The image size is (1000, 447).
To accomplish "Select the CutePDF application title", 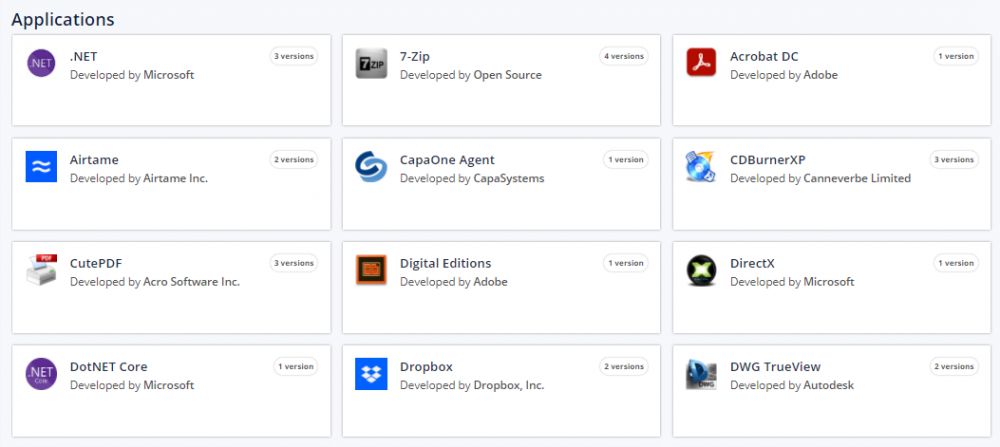I will click(x=96, y=263).
